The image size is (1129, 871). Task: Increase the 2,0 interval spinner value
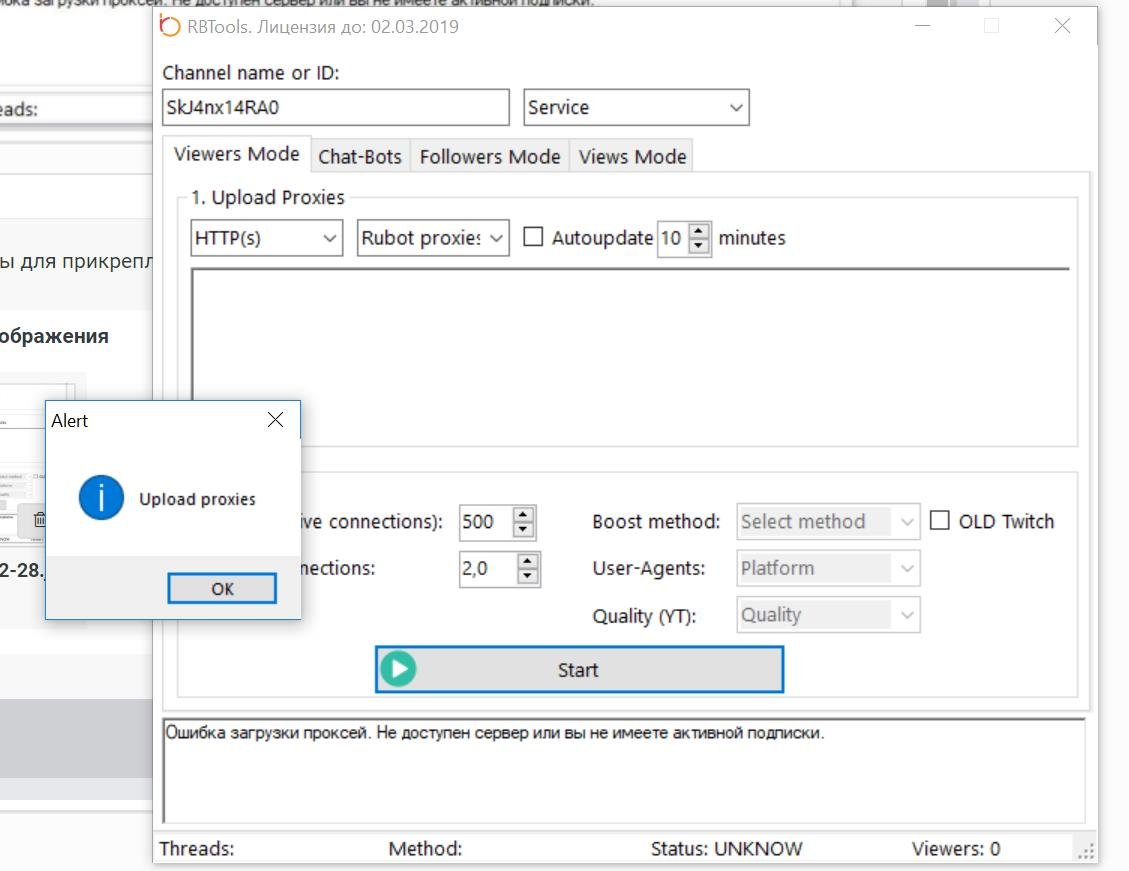[x=528, y=561]
